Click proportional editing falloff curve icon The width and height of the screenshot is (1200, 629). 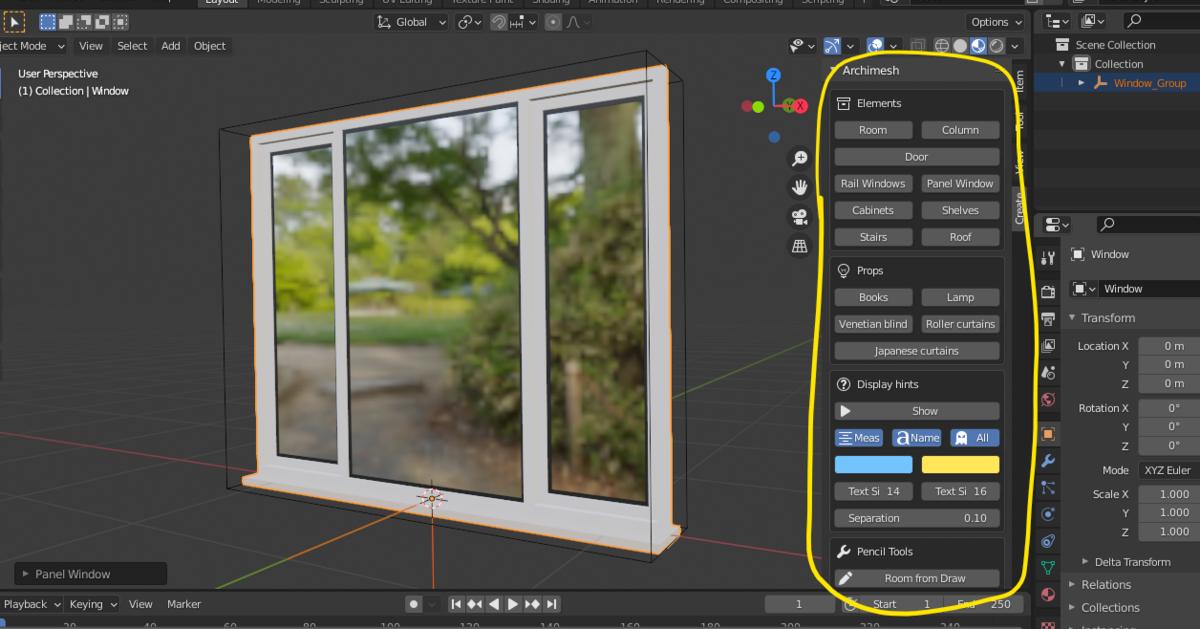point(577,22)
